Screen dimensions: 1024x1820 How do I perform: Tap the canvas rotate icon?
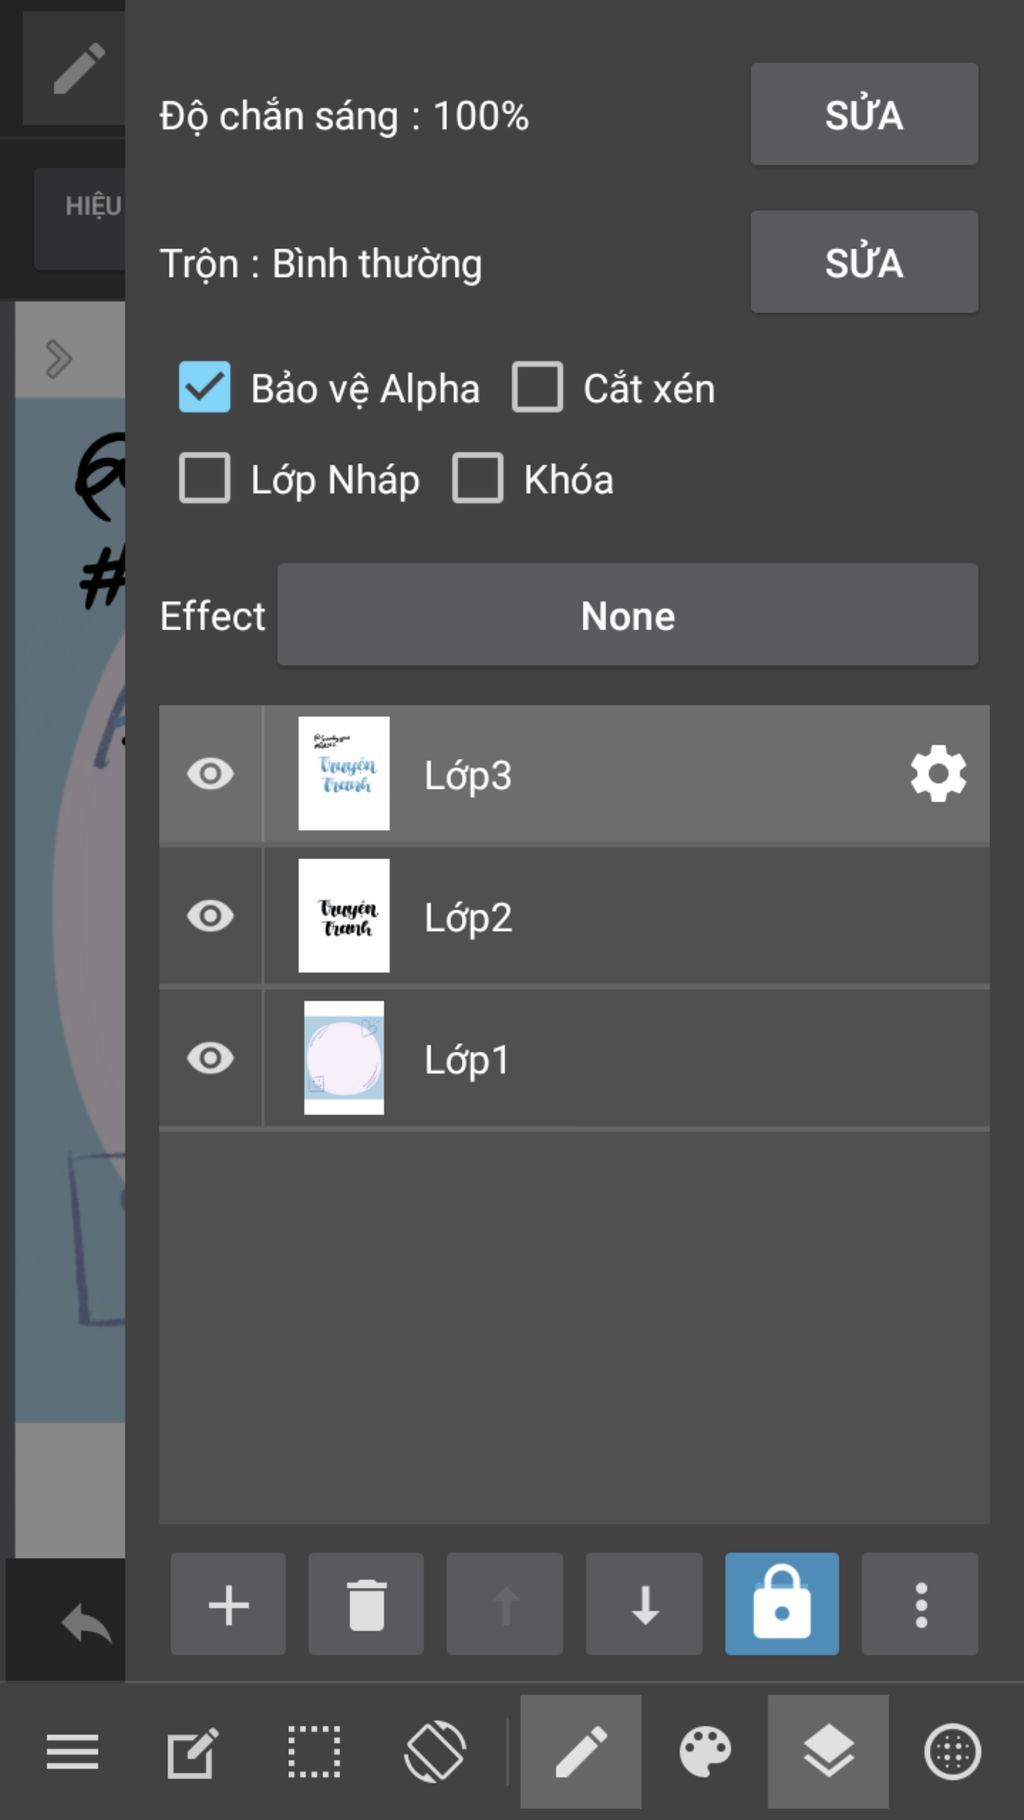point(435,1752)
